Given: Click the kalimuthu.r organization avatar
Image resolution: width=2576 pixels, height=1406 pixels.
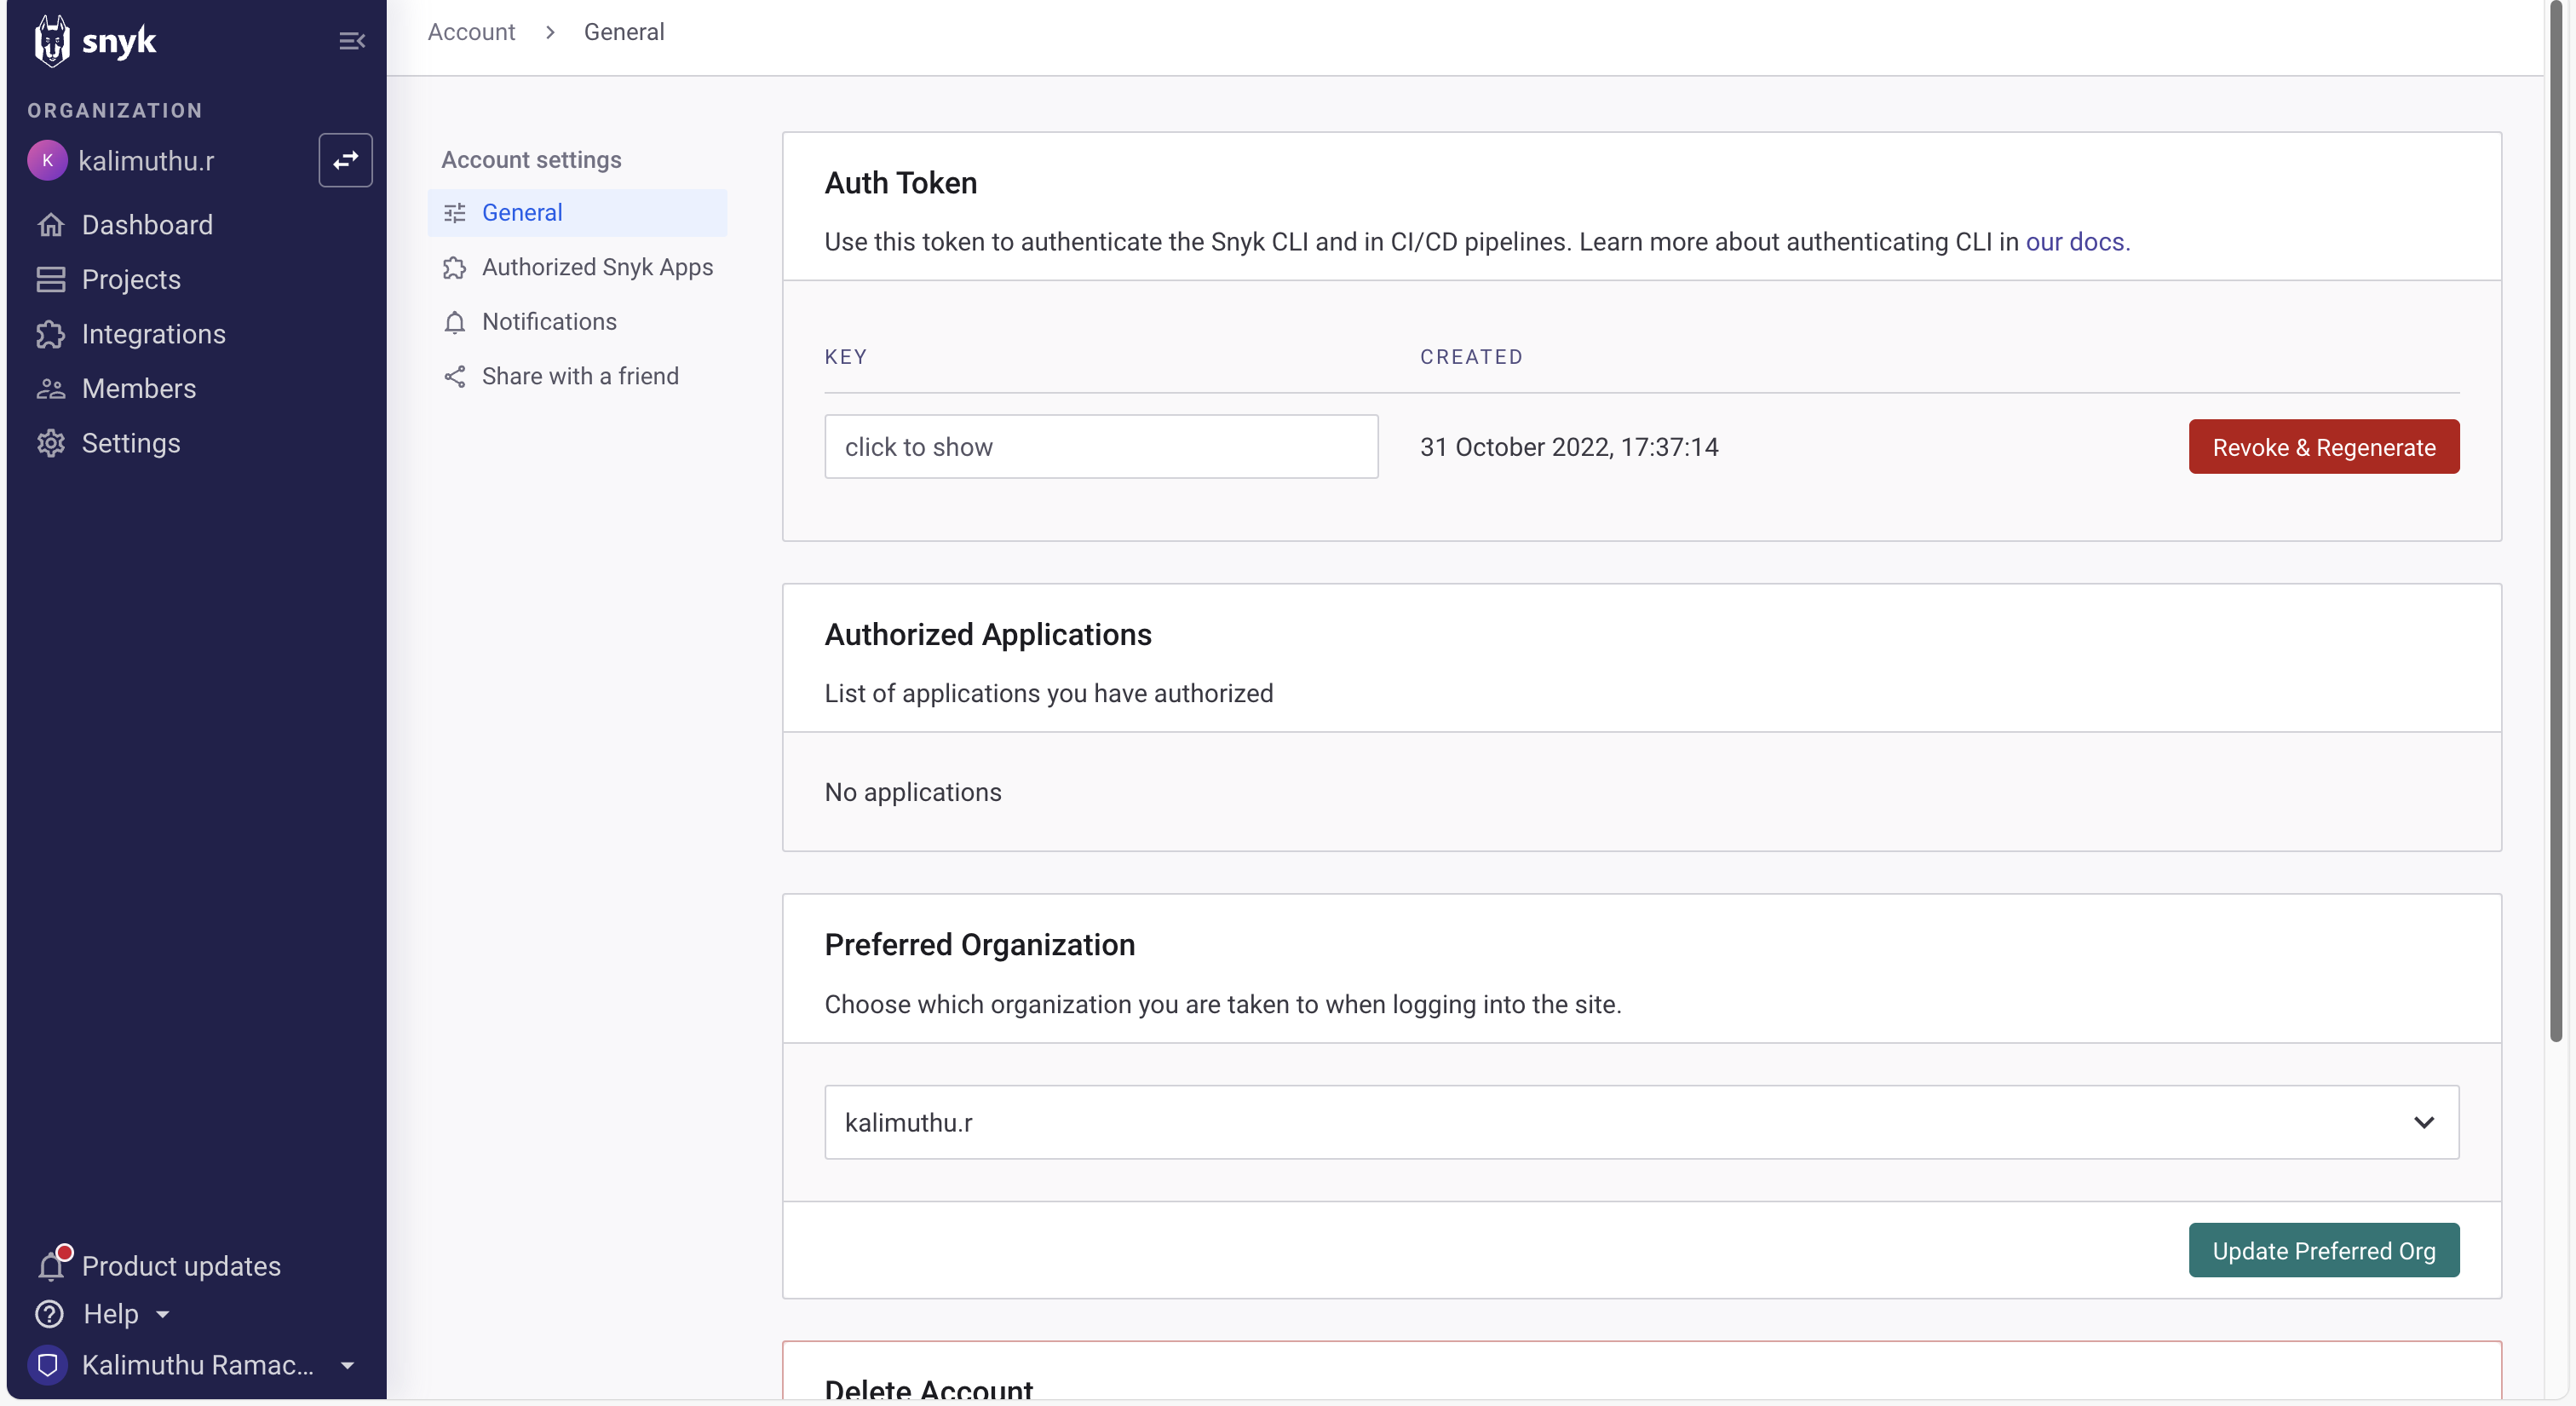Looking at the screenshot, I should 47,160.
